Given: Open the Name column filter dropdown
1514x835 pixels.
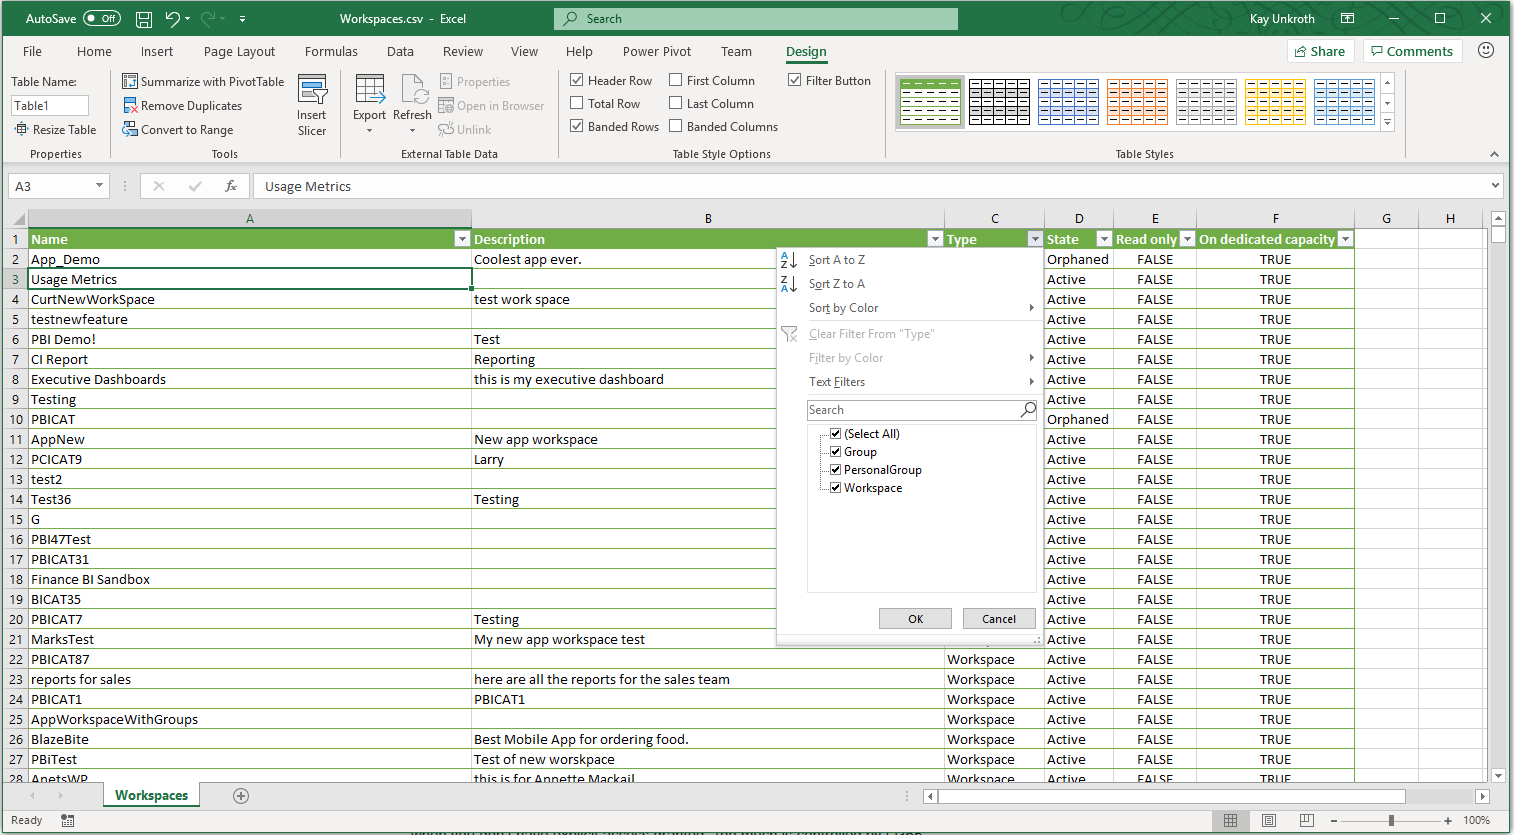Looking at the screenshot, I should coord(461,239).
